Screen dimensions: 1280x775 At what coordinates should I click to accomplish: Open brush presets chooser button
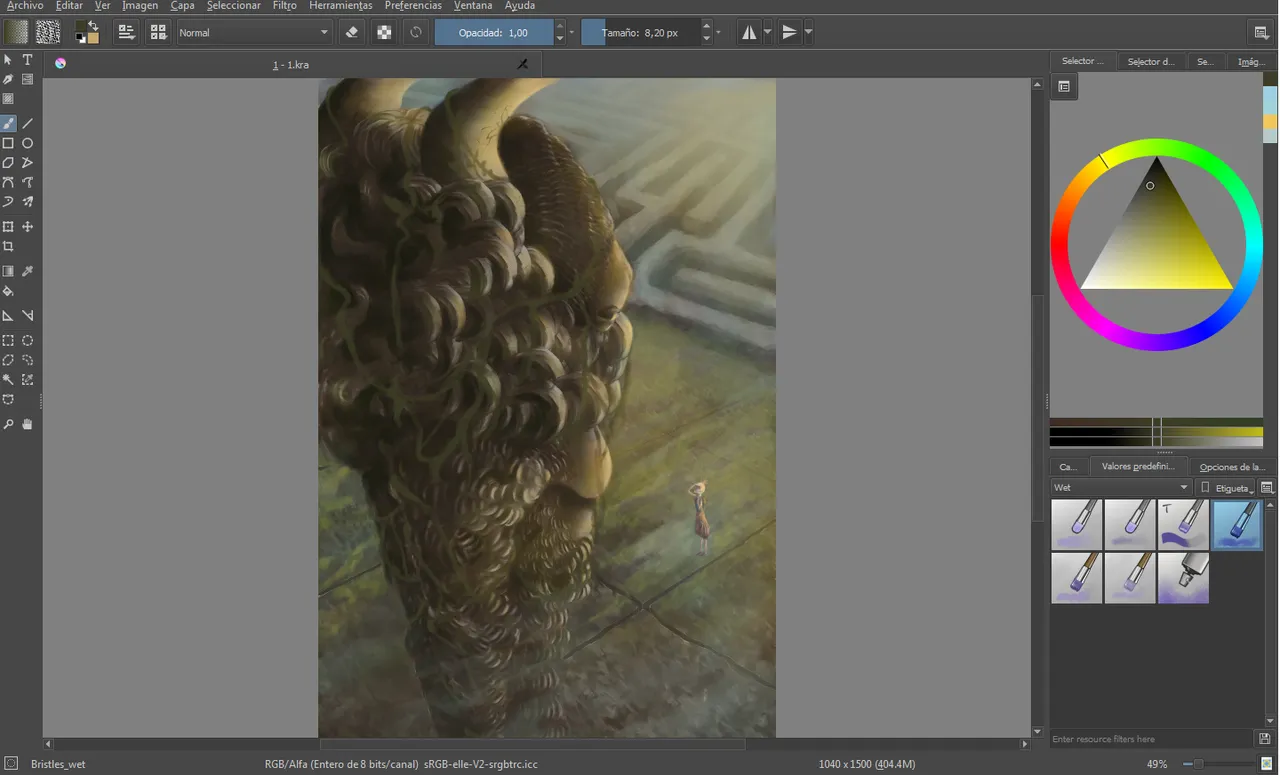pyautogui.click(x=158, y=32)
